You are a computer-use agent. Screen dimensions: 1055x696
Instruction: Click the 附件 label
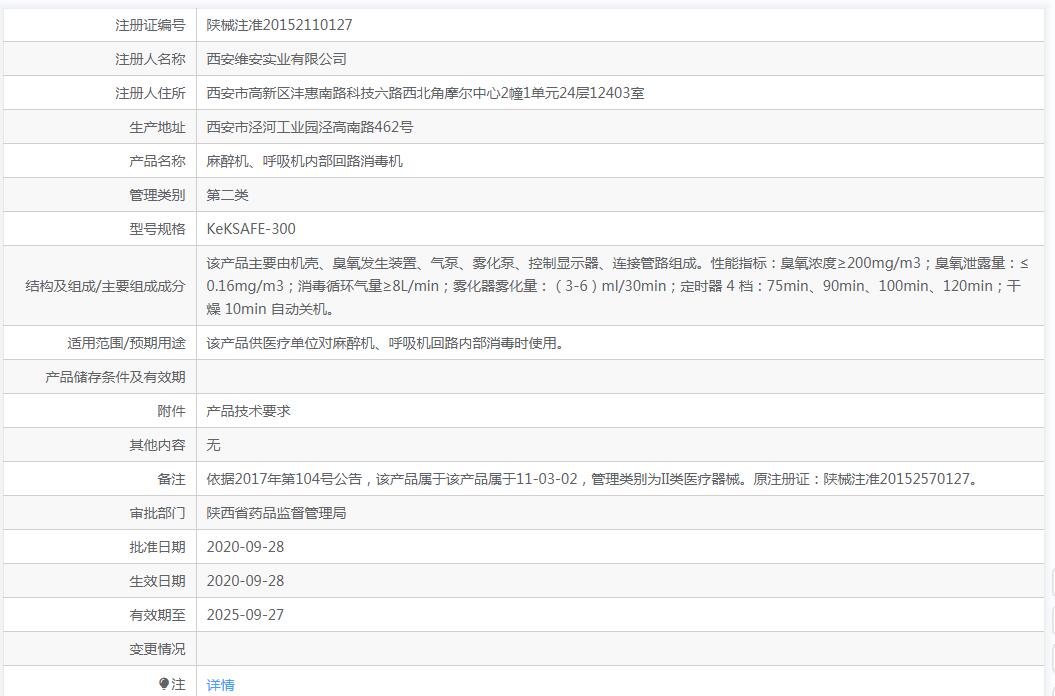click(172, 411)
